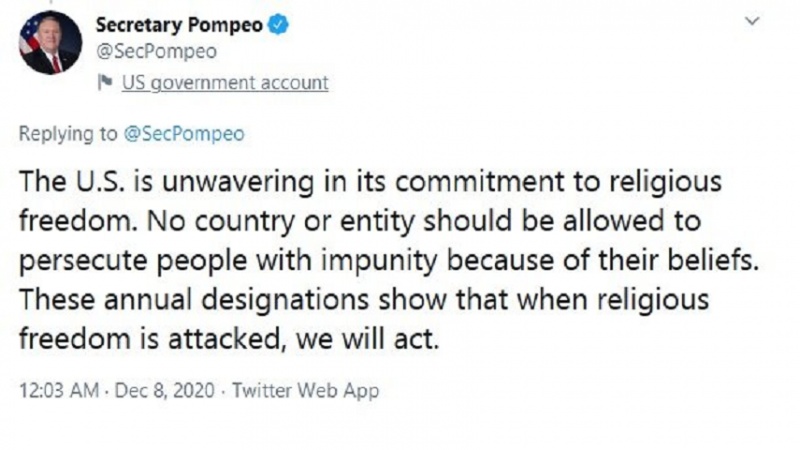This screenshot has height=450, width=800.
Task: Click the 'Replying to' text
Action: 68,134
